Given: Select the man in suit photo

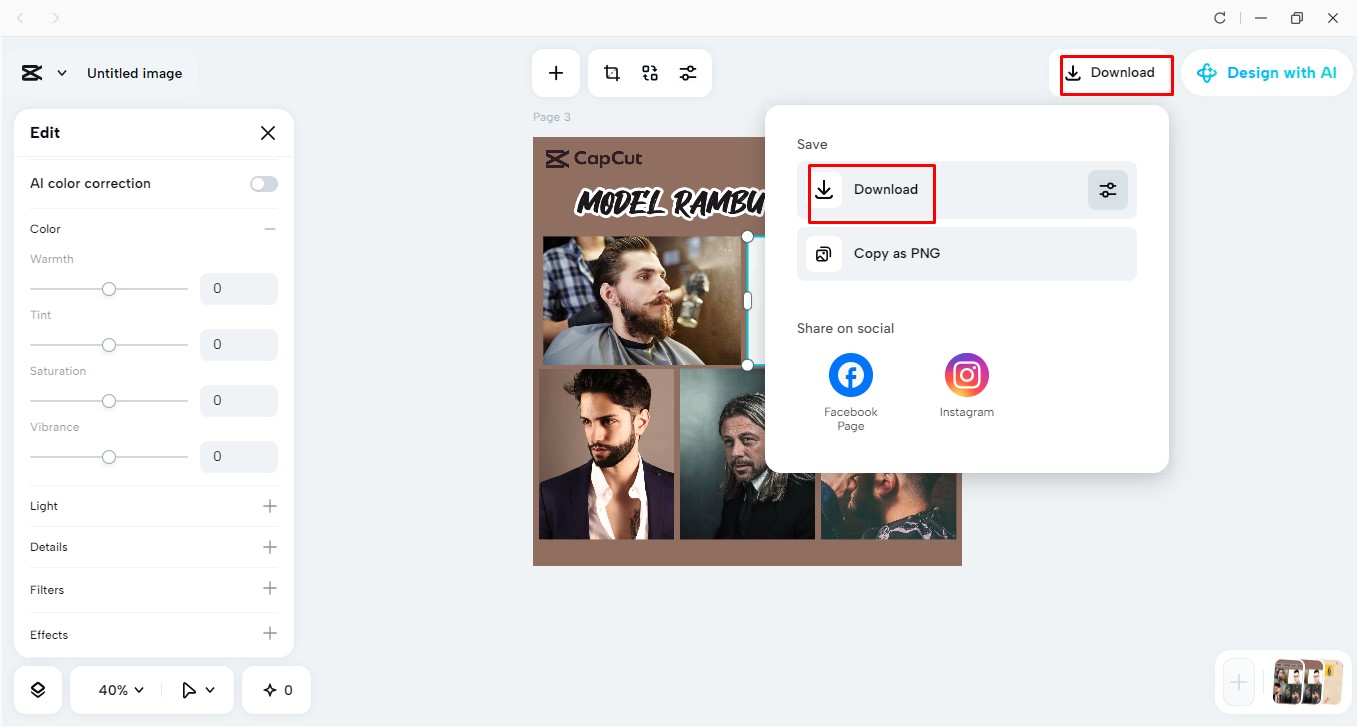Looking at the screenshot, I should tap(606, 454).
